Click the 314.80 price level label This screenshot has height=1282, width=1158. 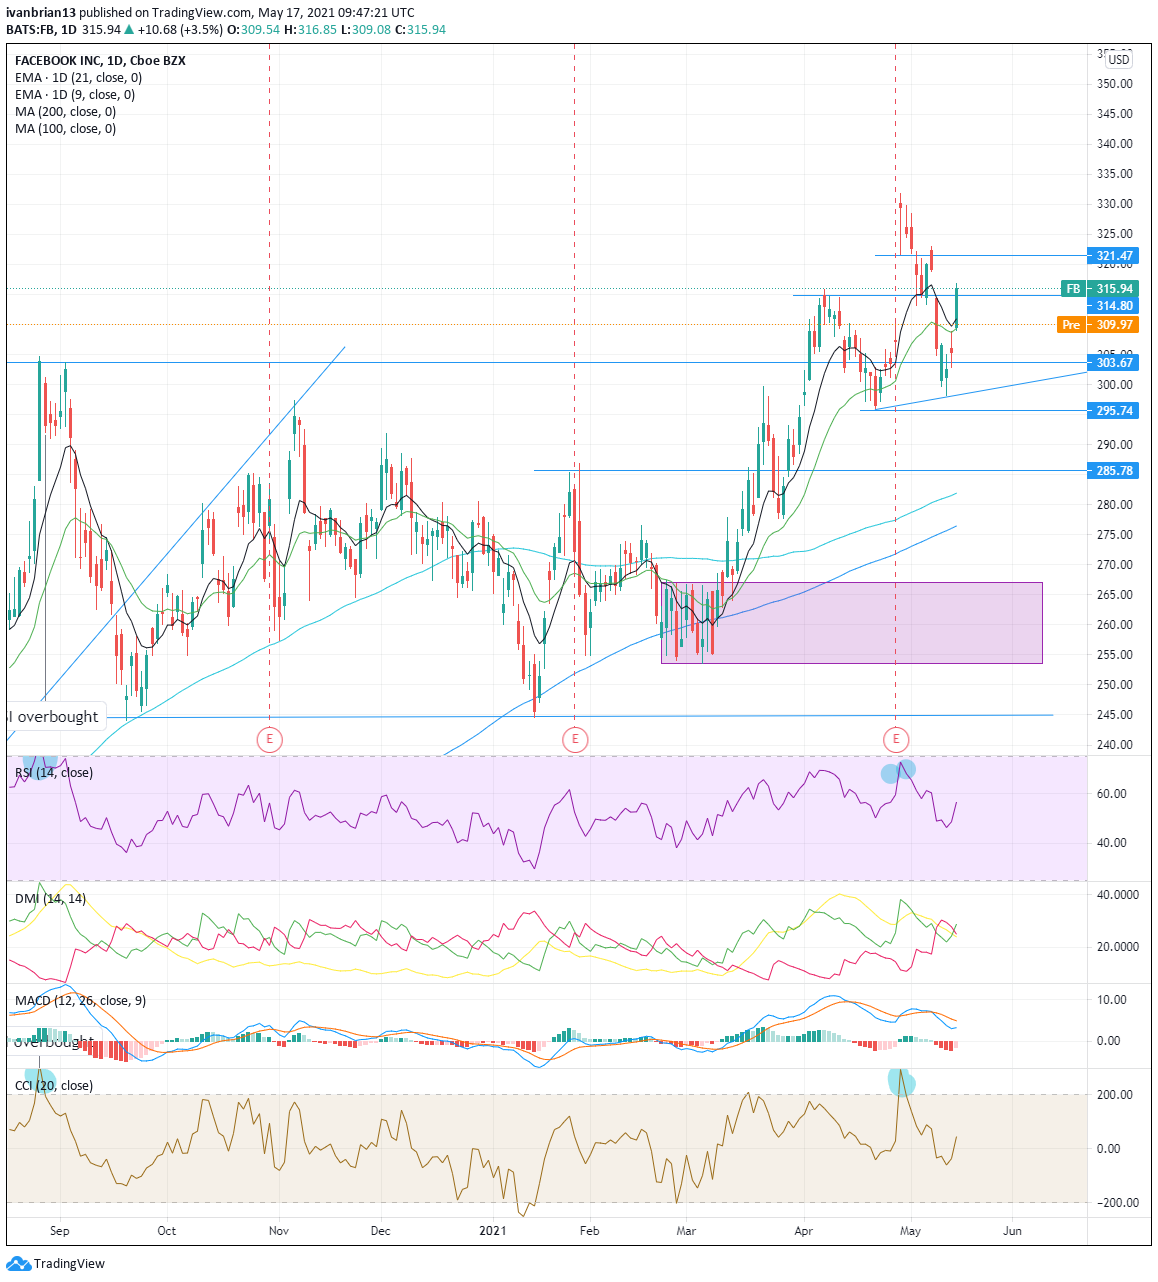tap(1111, 306)
